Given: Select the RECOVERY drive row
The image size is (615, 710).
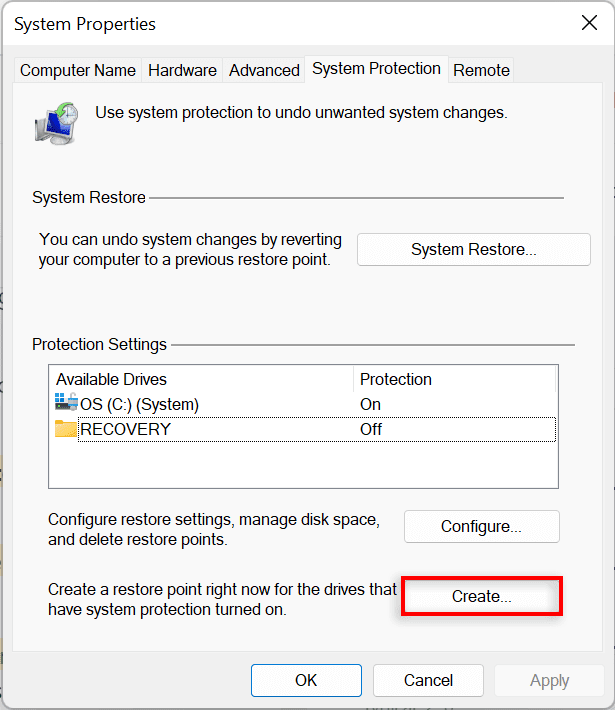Looking at the screenshot, I should pyautogui.click(x=303, y=429).
